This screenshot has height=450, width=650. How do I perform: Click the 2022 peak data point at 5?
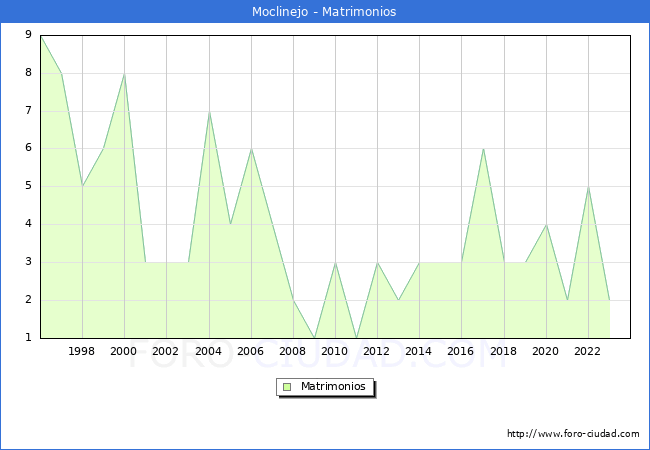pyautogui.click(x=588, y=187)
